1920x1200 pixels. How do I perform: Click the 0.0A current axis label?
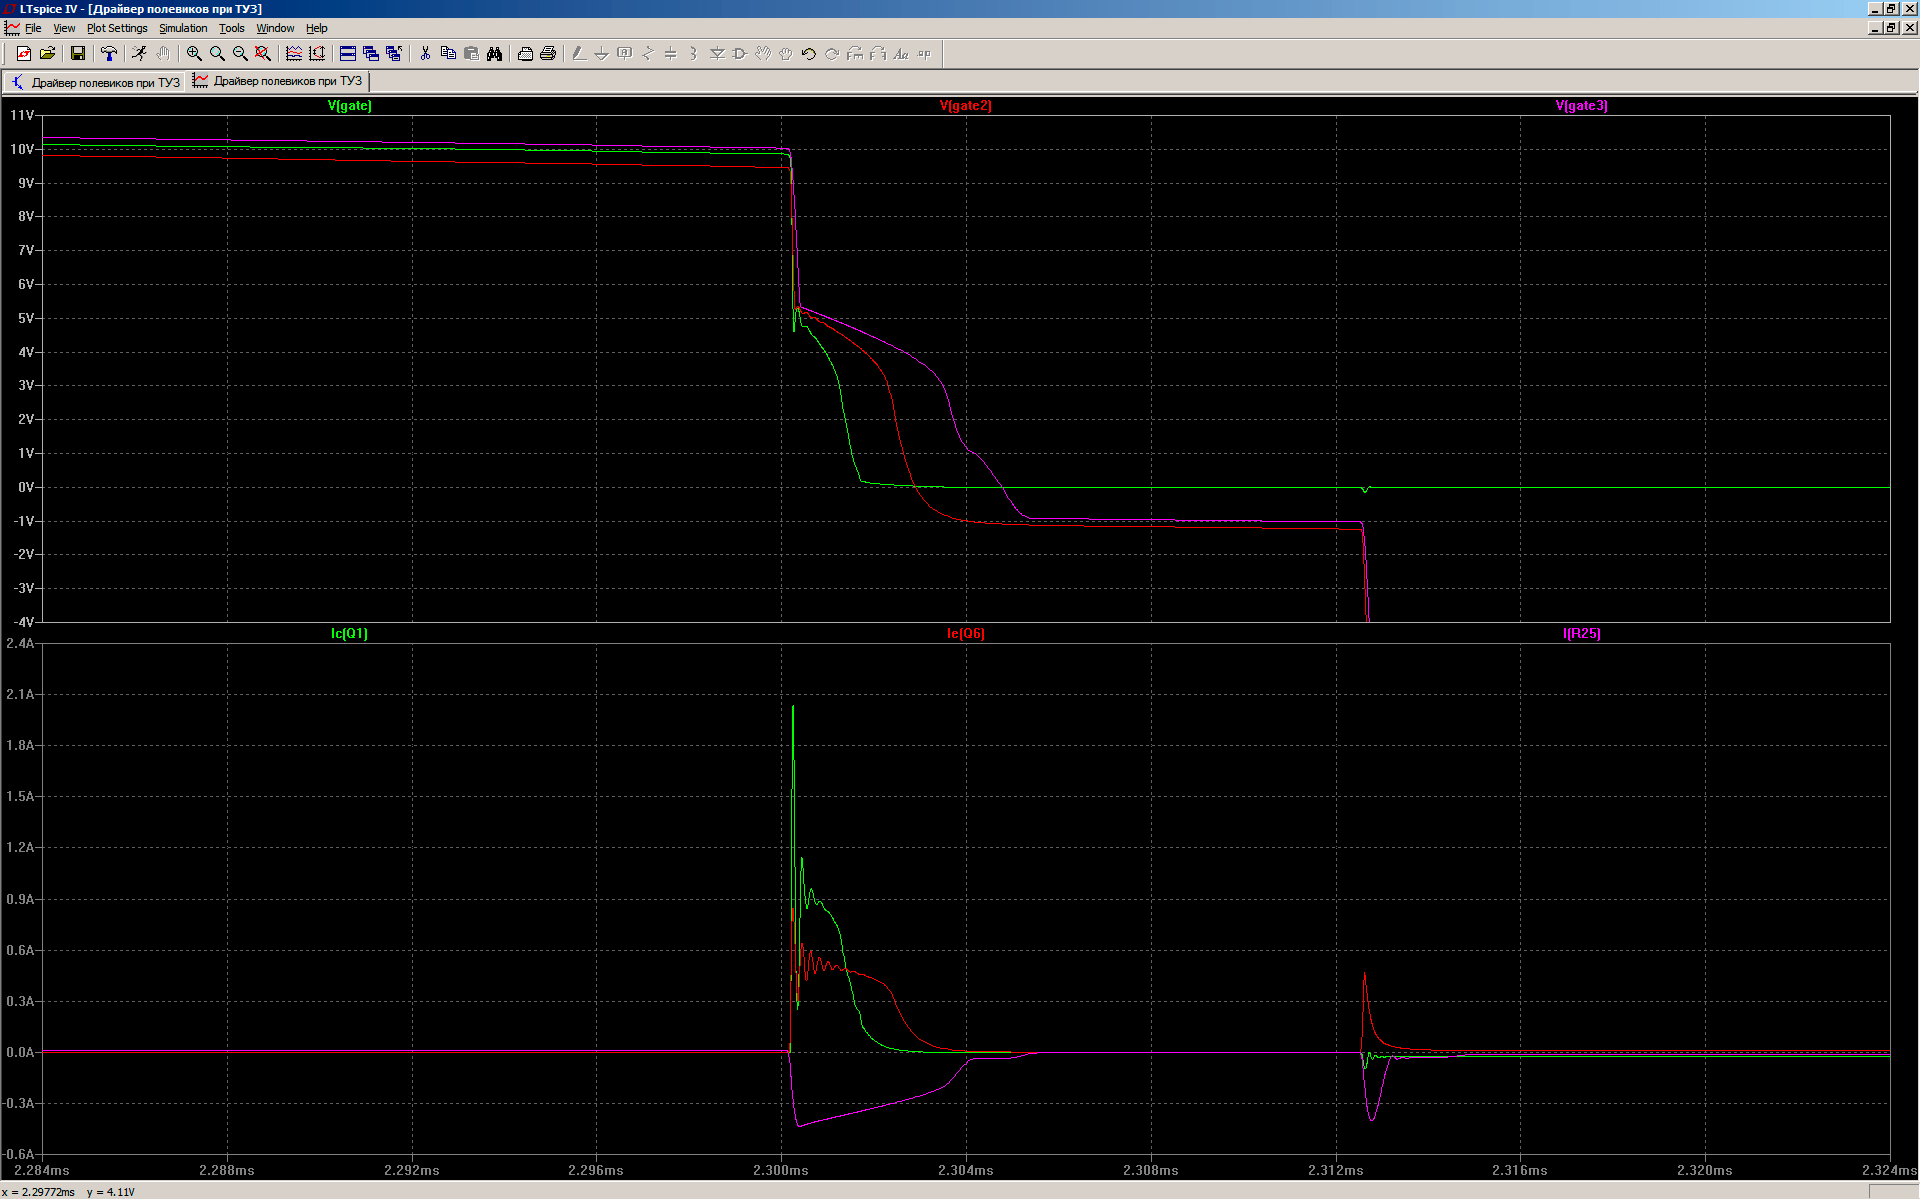(x=20, y=1053)
